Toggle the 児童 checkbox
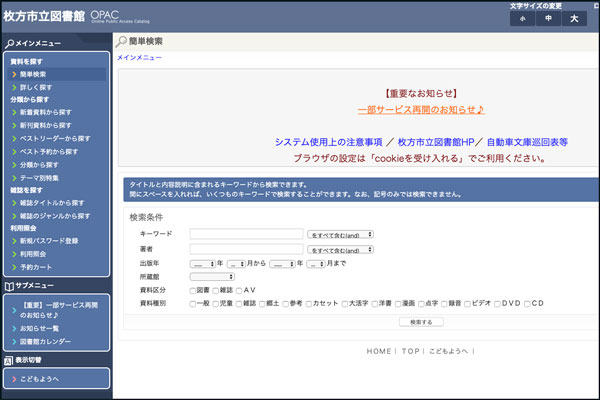The height and width of the screenshot is (400, 600). (218, 303)
